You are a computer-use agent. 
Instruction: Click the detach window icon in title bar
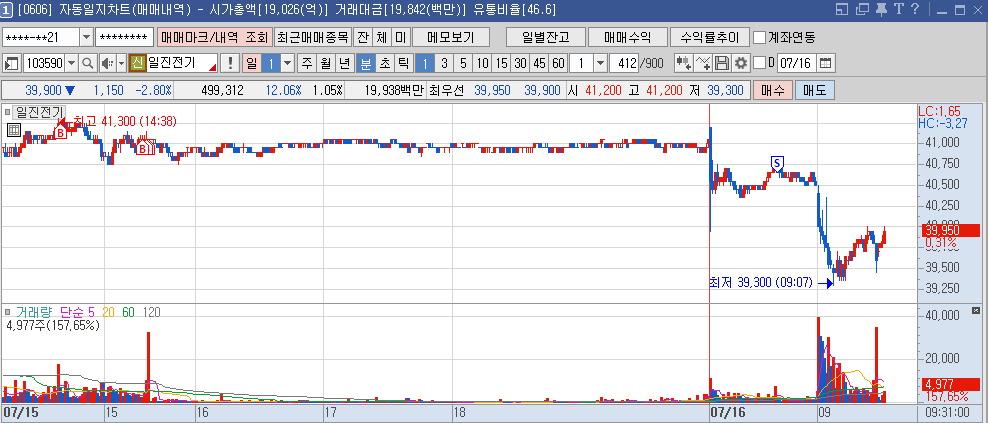[x=863, y=9]
